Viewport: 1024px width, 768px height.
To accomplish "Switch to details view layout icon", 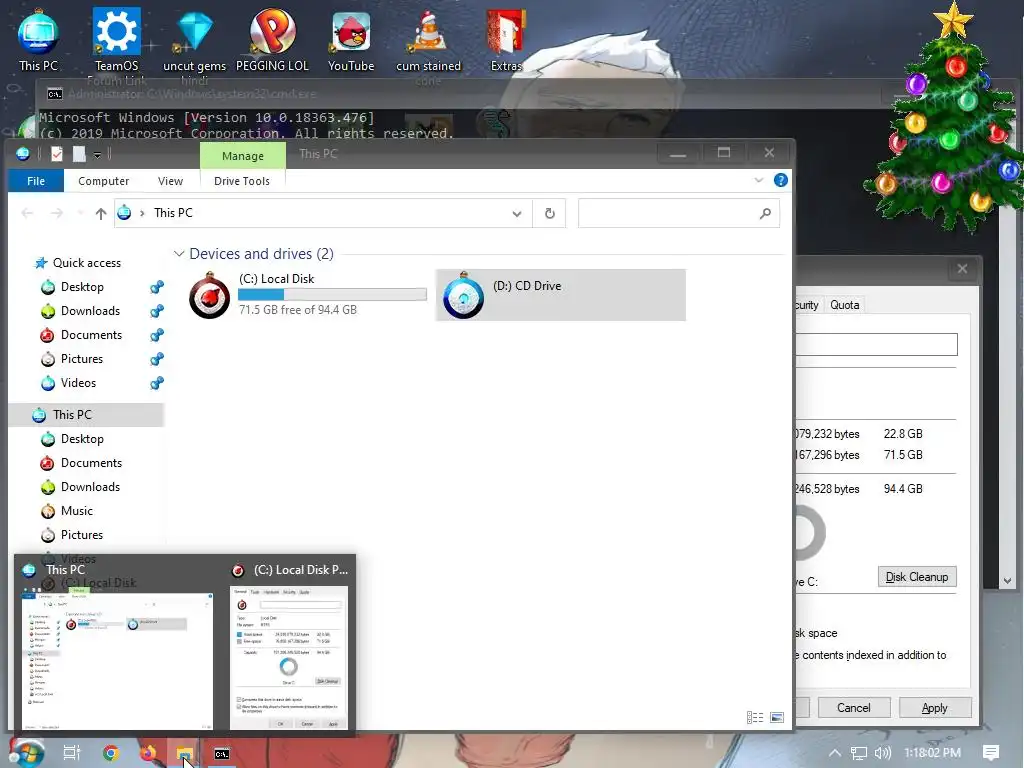I will click(755, 718).
